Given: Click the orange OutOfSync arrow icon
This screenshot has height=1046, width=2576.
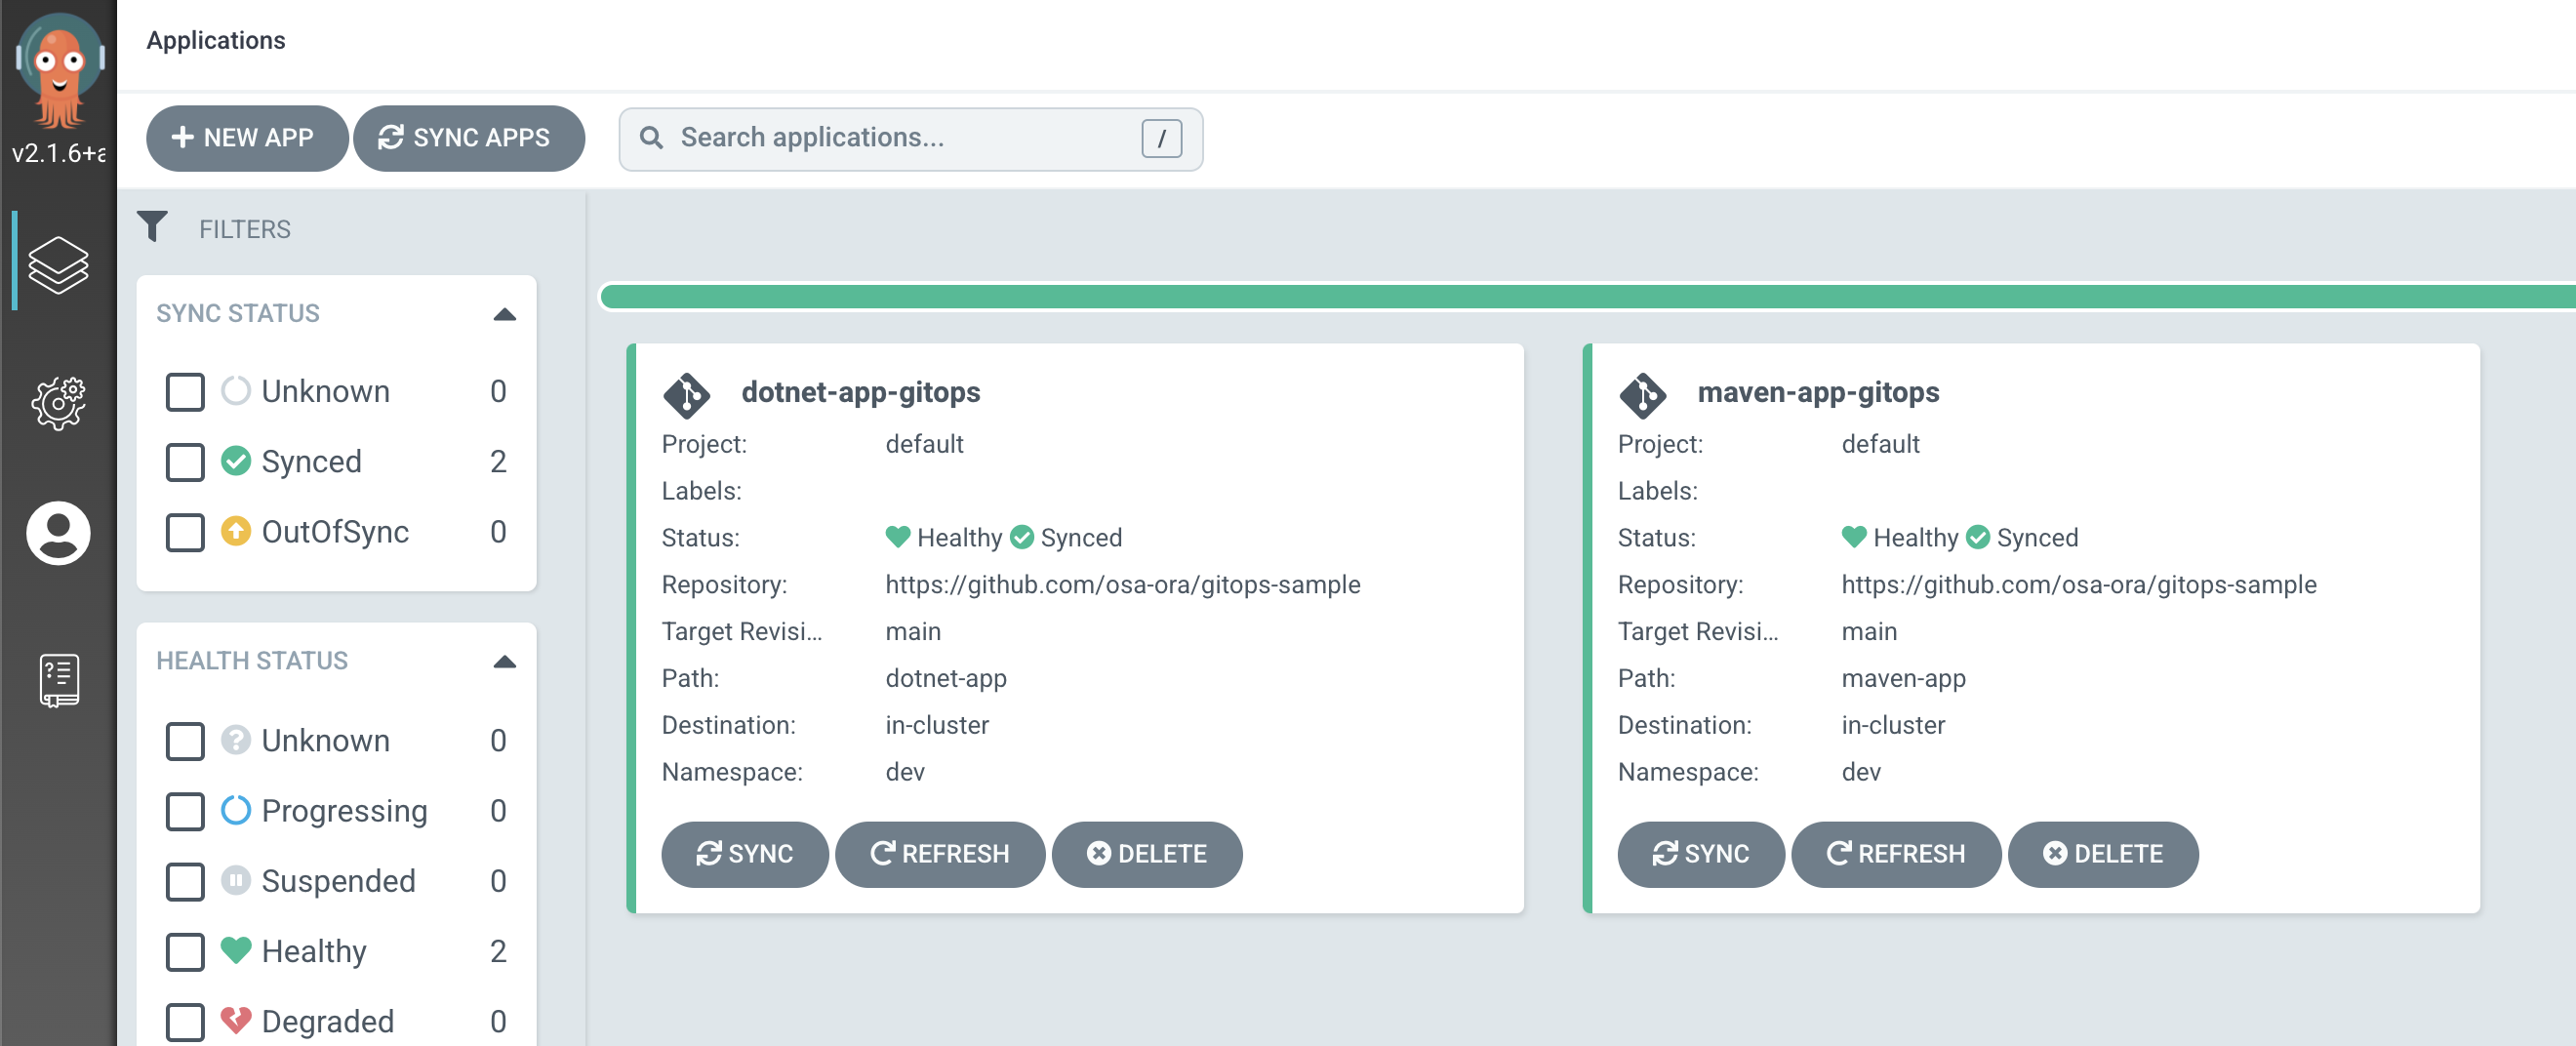Looking at the screenshot, I should pos(236,531).
